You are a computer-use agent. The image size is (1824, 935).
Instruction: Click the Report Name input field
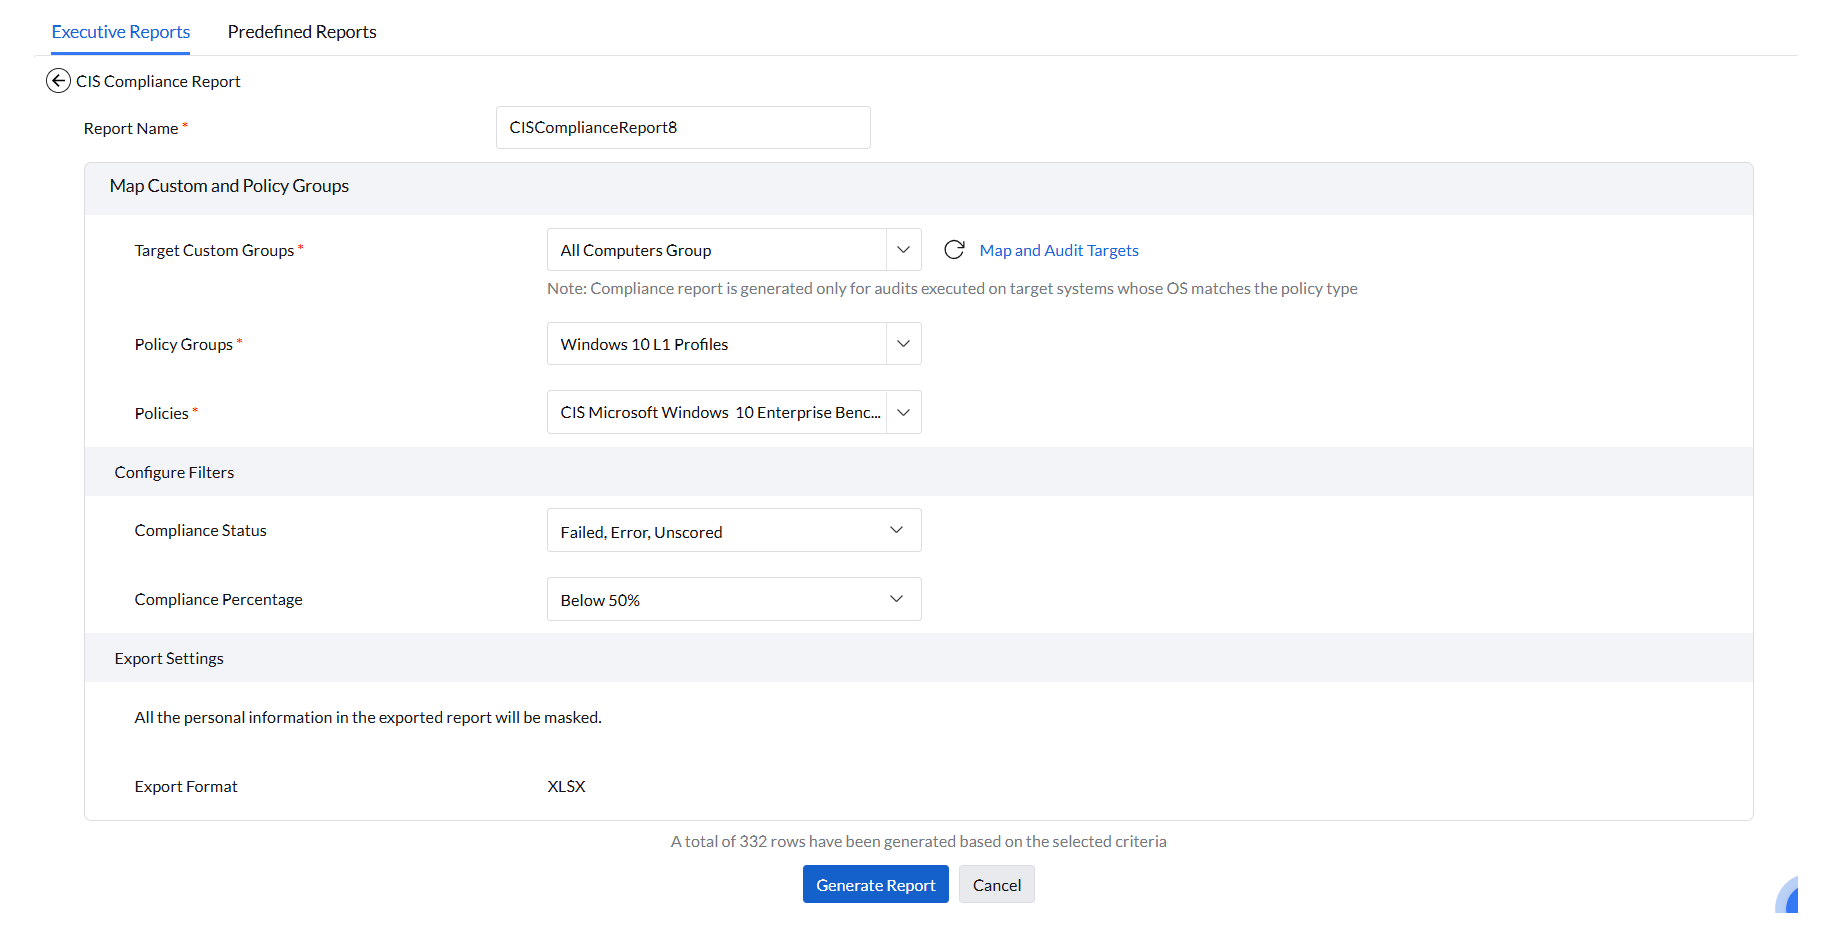683,128
